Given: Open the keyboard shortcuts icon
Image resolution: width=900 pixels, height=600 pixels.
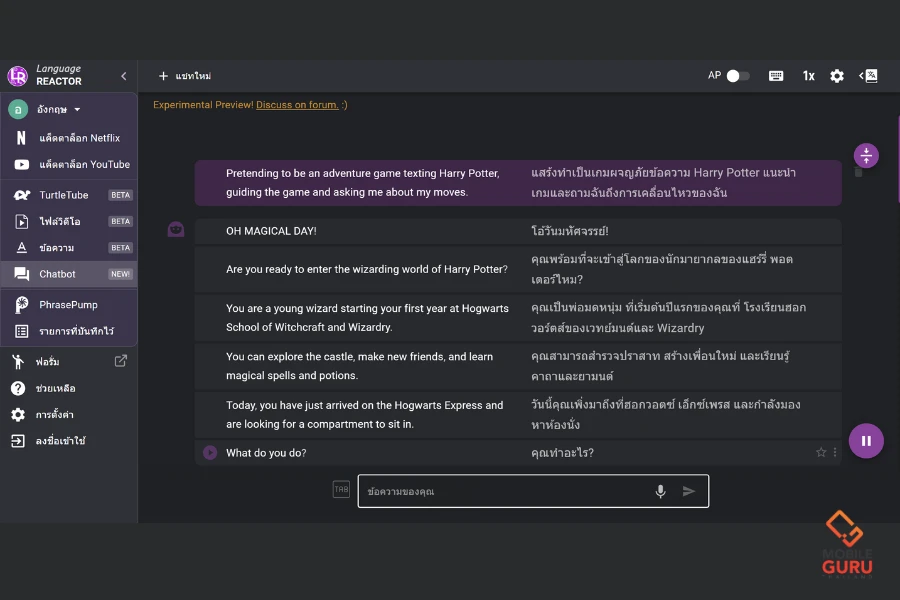Looking at the screenshot, I should click(x=776, y=76).
